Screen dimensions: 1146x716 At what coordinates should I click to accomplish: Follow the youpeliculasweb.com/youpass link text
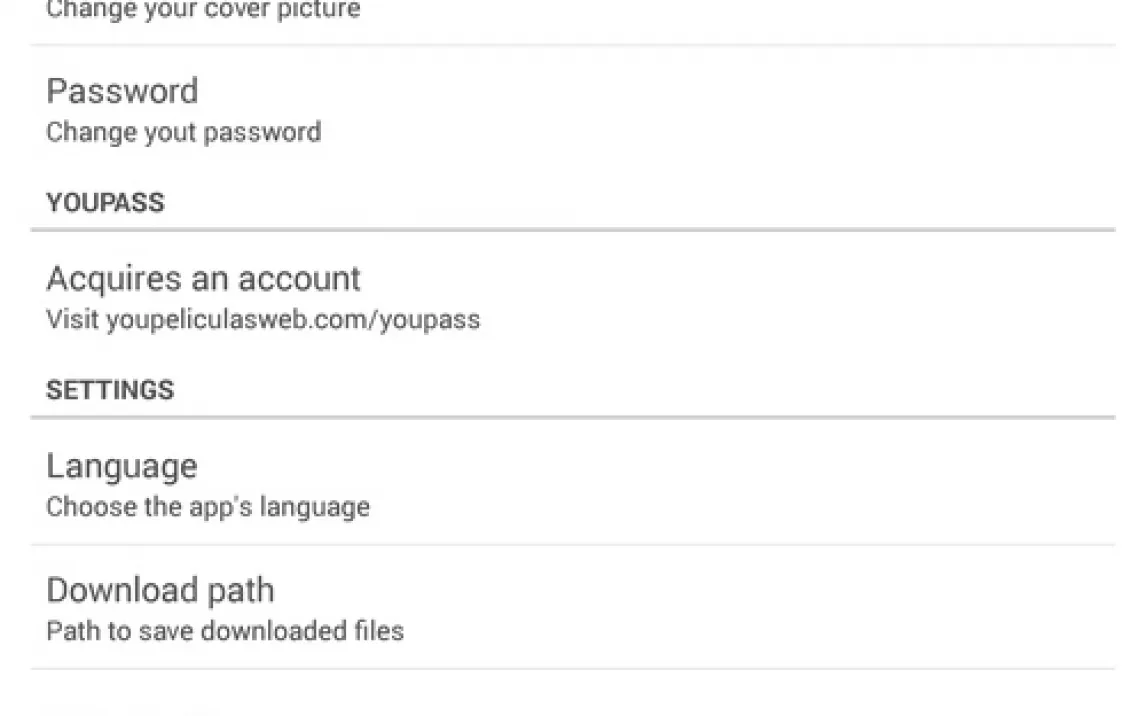293,320
